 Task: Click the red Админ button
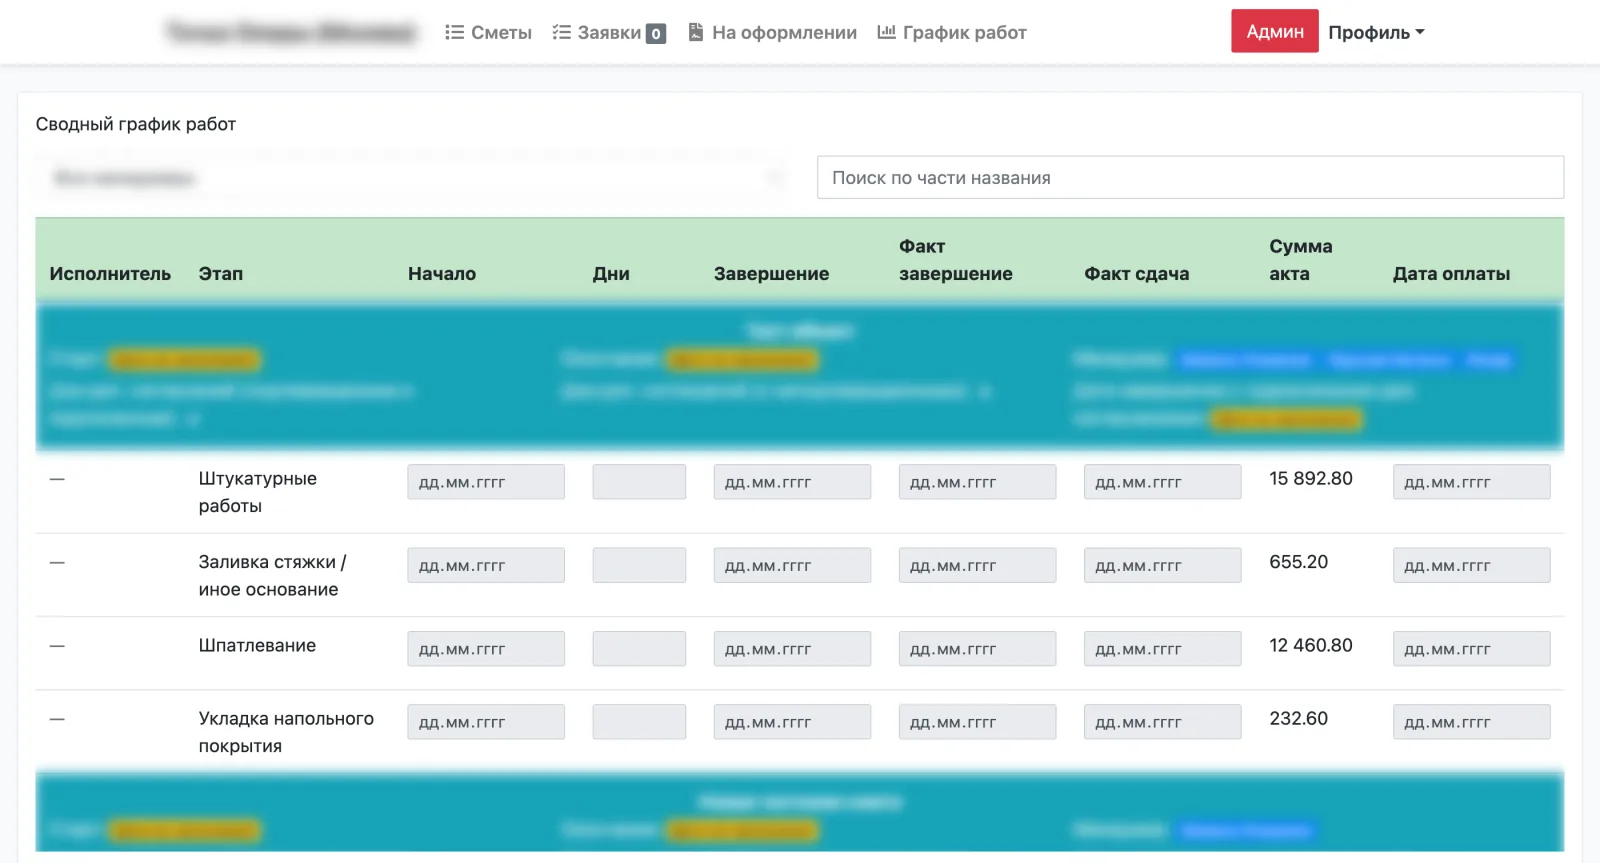[x=1275, y=31]
